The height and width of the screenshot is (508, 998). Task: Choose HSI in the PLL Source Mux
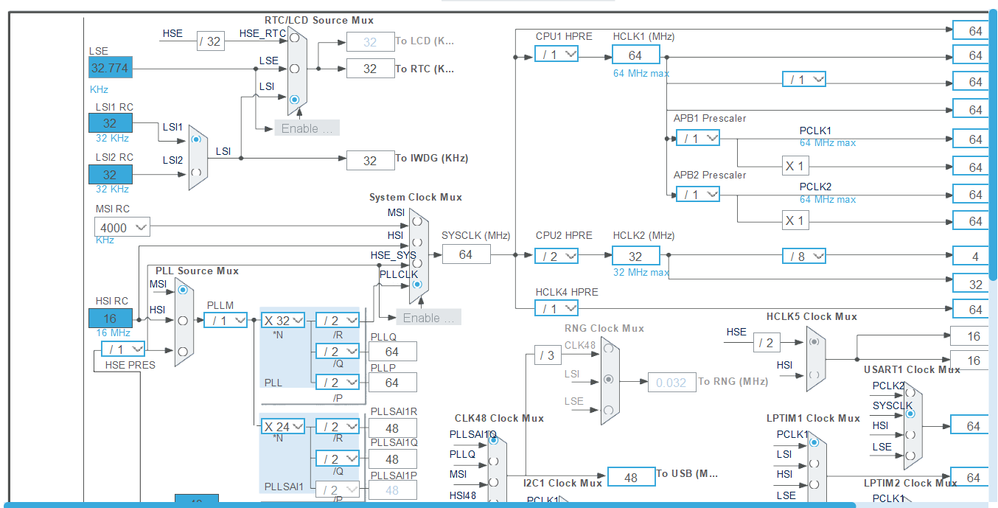(x=183, y=320)
